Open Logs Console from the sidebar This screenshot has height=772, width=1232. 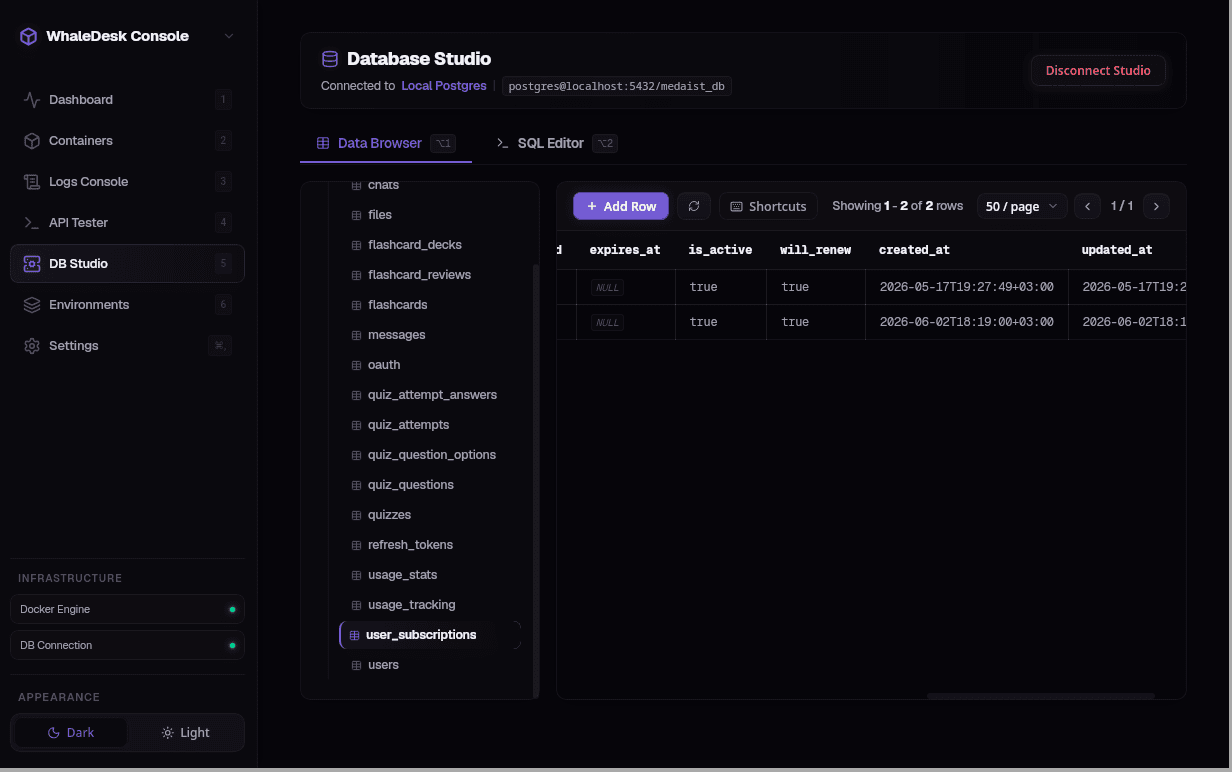127,182
